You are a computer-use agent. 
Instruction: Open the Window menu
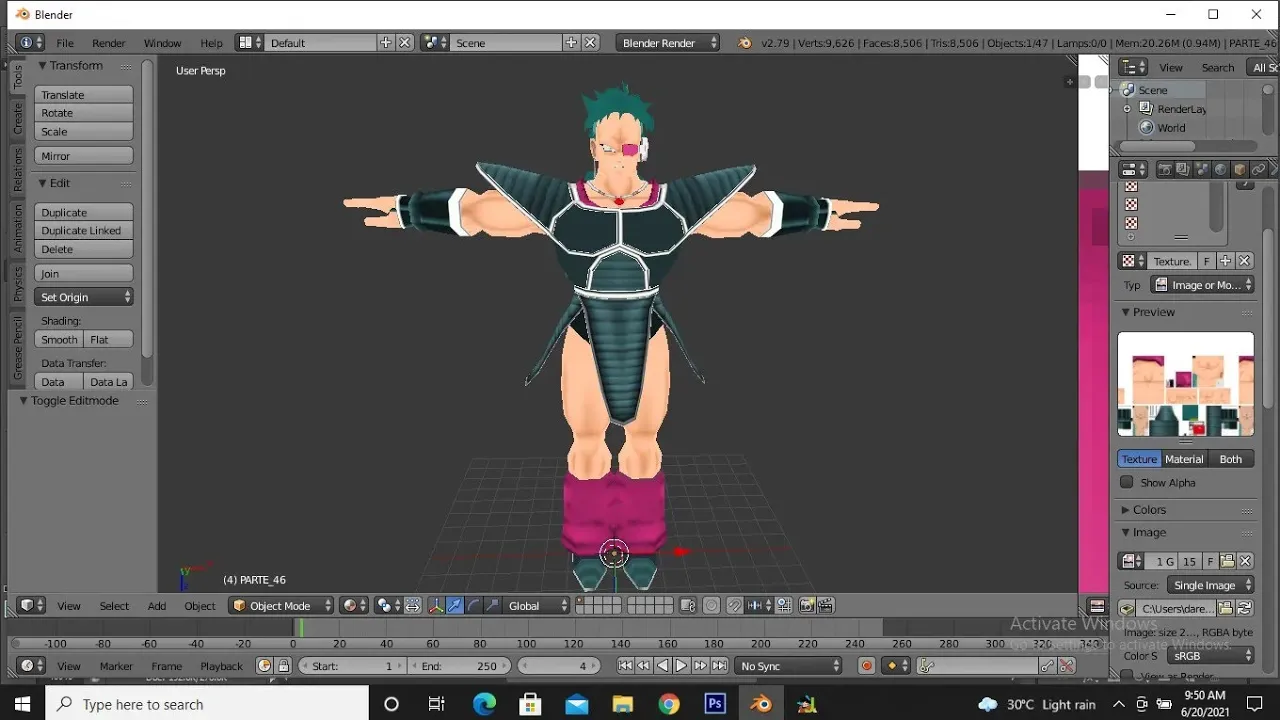[162, 43]
